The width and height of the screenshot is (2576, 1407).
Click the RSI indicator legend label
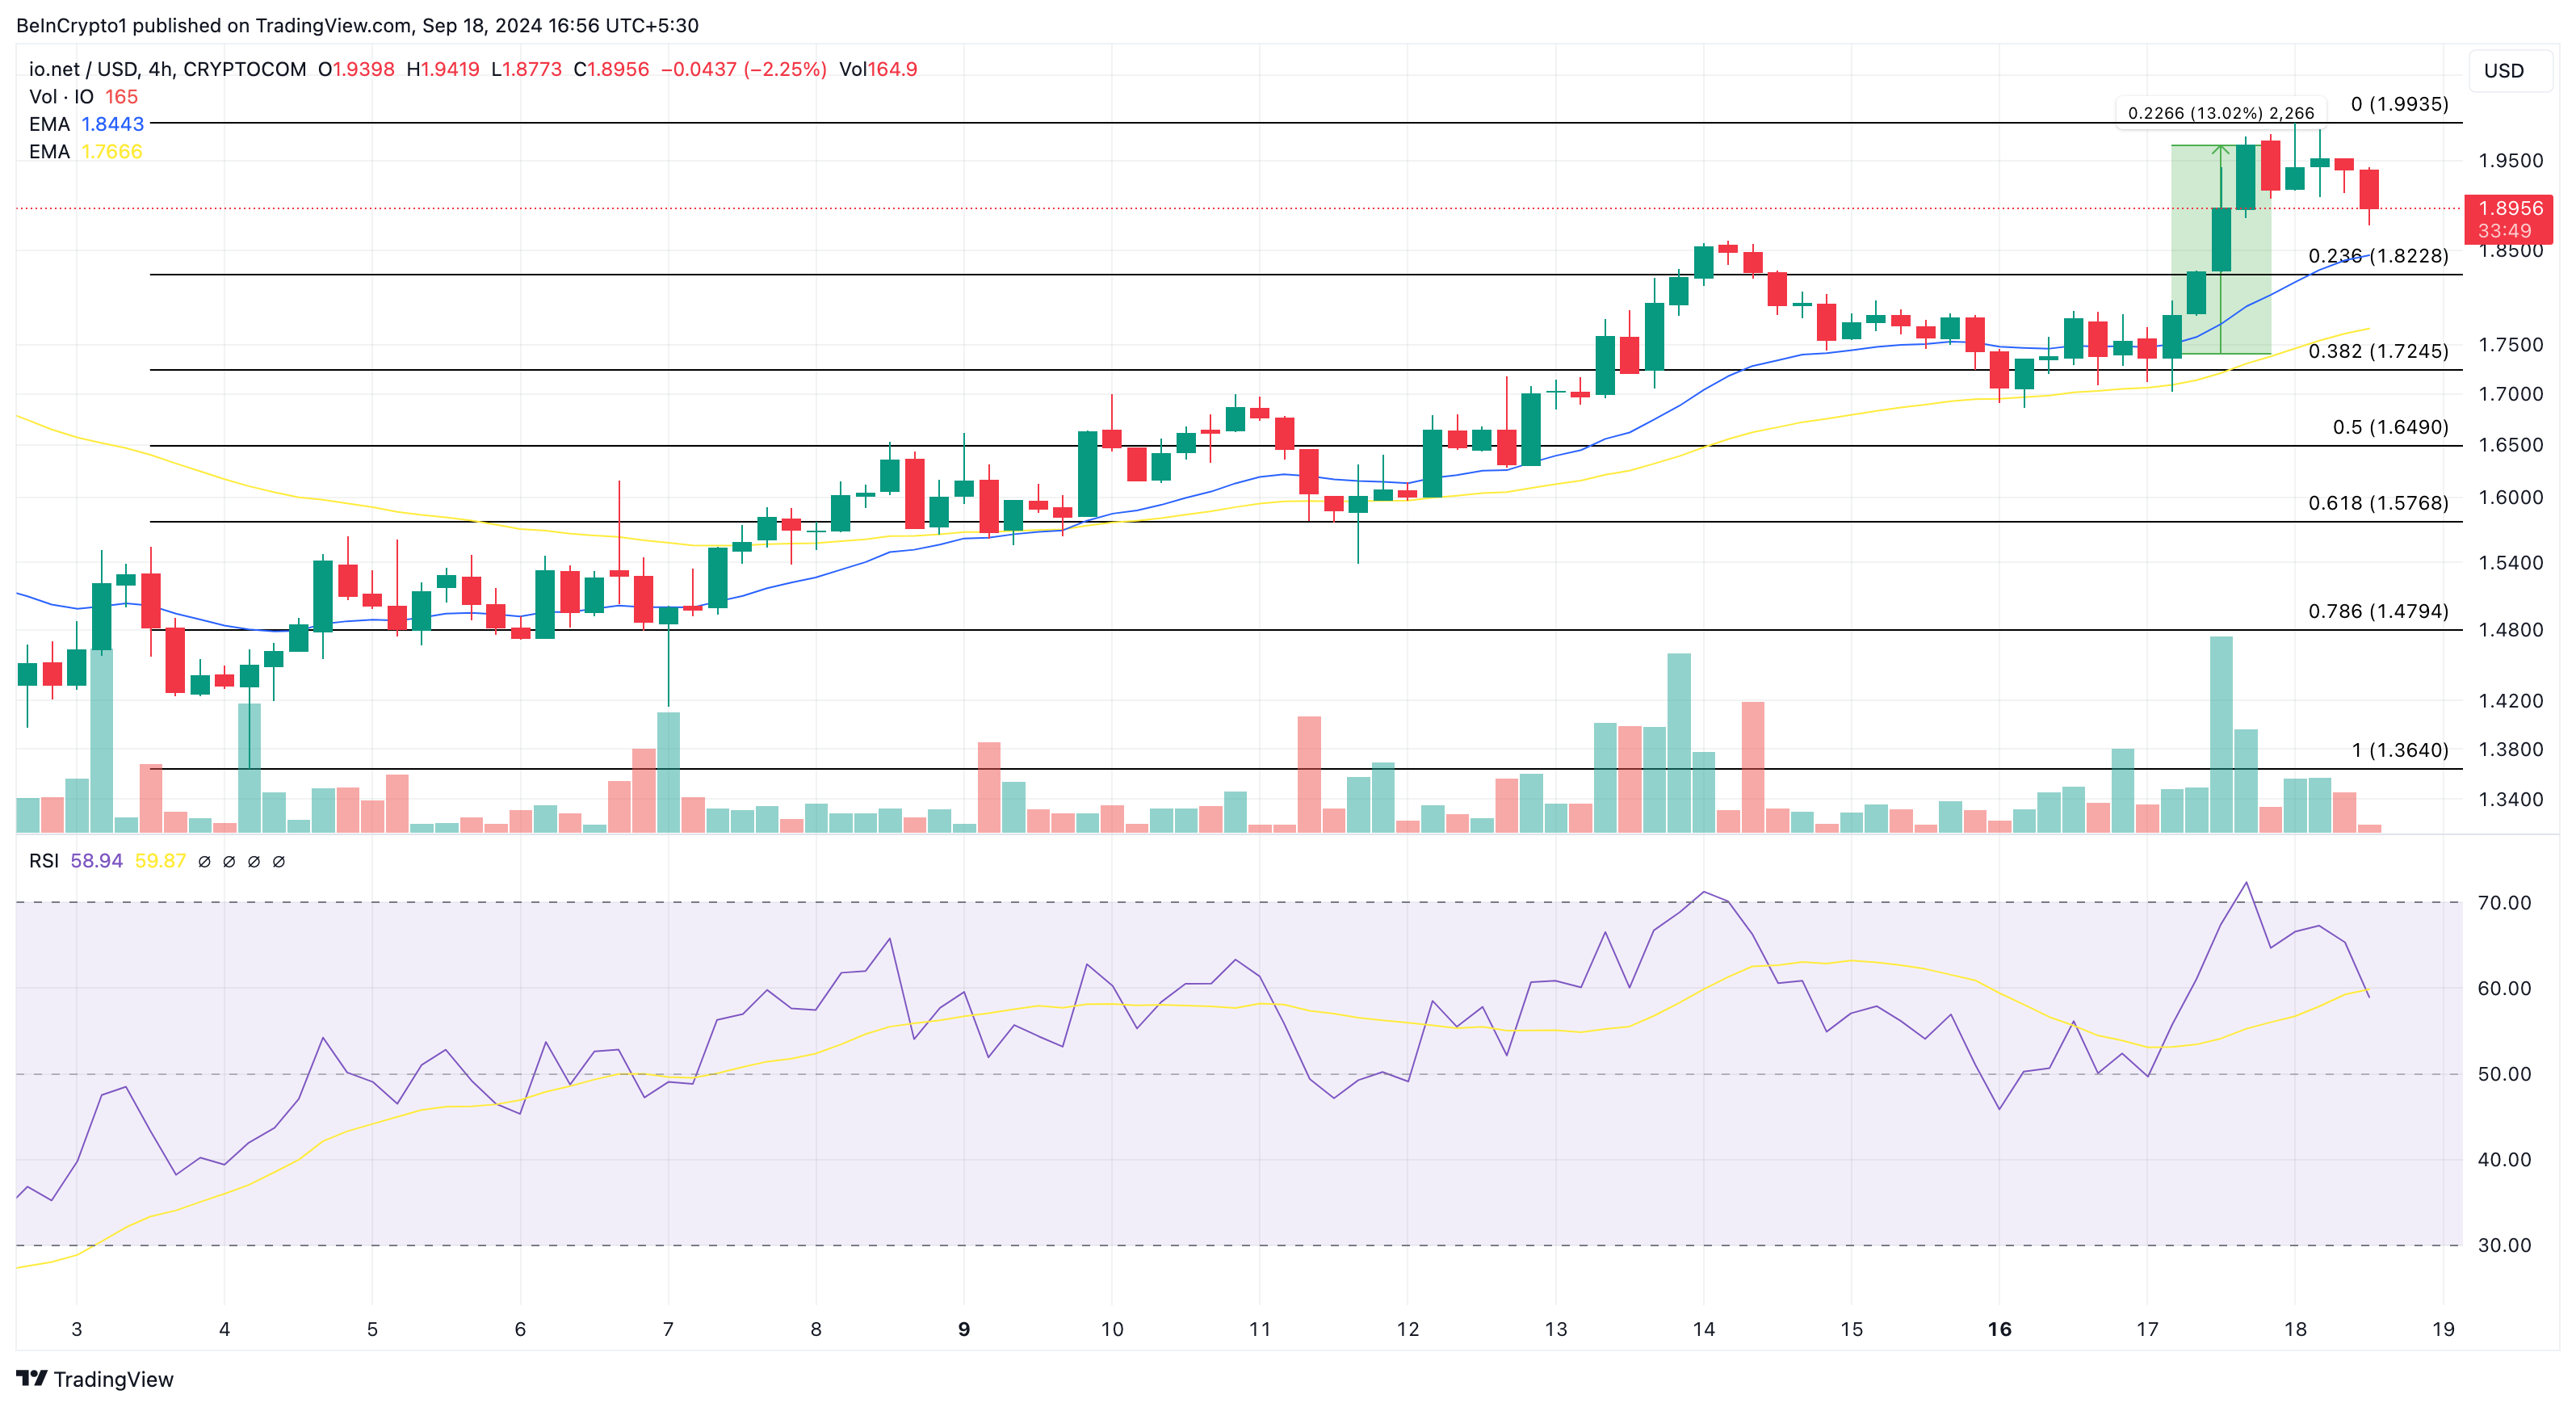tap(44, 861)
